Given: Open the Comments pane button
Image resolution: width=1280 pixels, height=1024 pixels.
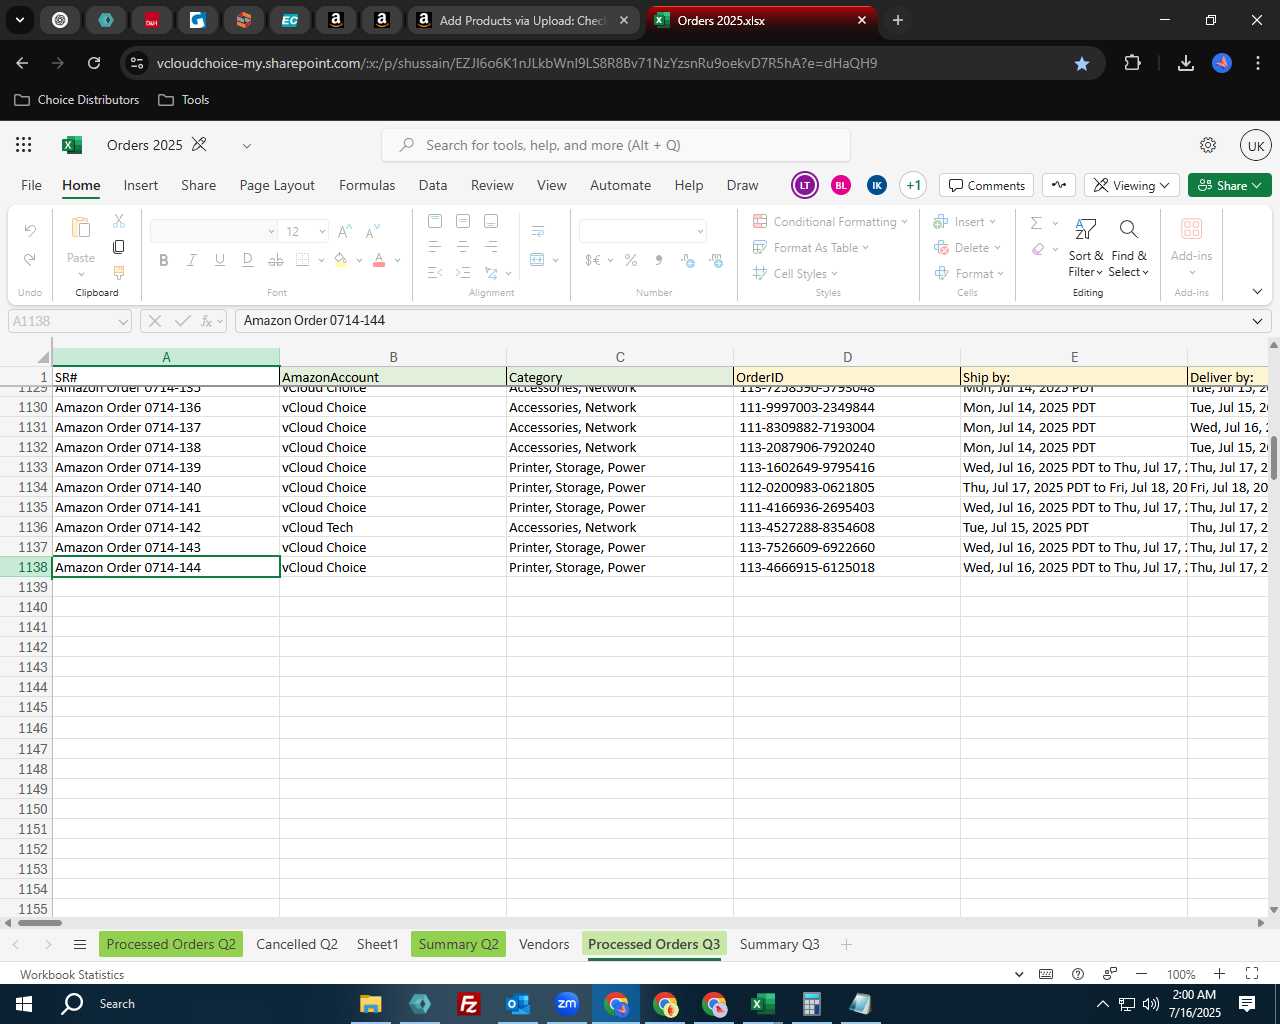Looking at the screenshot, I should 987,185.
